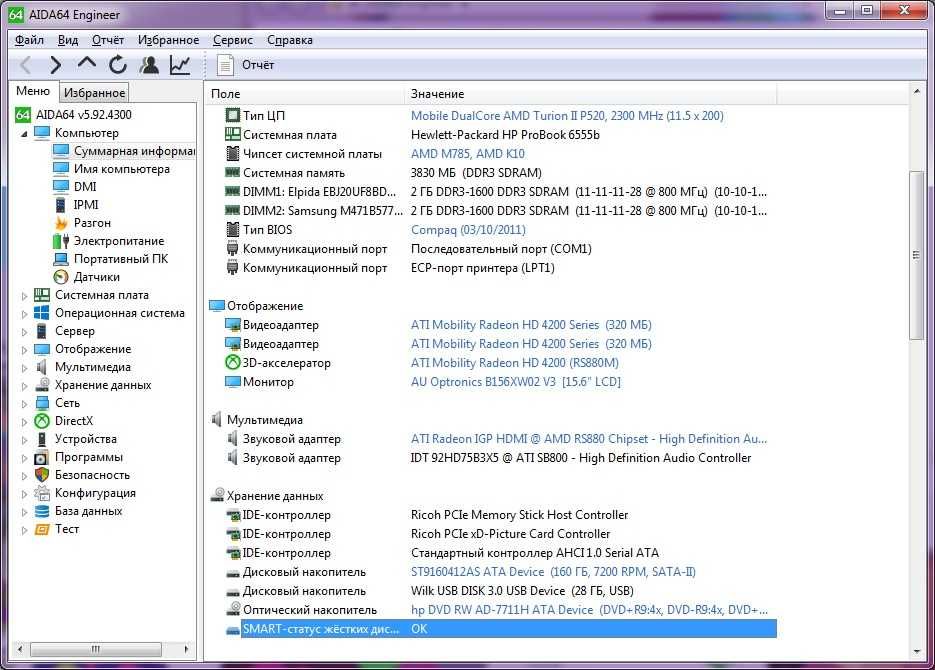
Task: Click the Оптический накопитель disc icon
Action: click(x=233, y=609)
